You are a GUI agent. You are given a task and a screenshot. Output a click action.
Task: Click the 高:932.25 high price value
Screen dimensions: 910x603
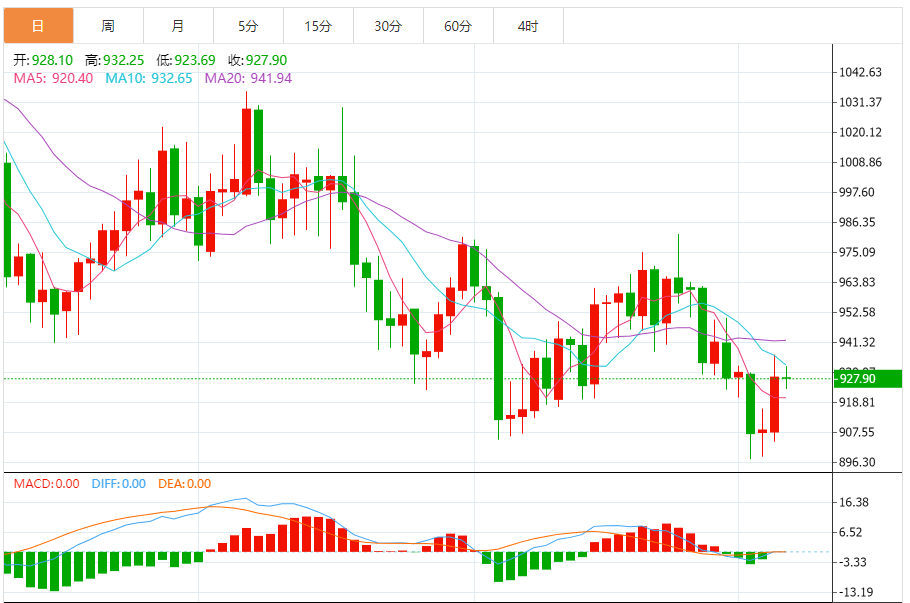(x=114, y=60)
